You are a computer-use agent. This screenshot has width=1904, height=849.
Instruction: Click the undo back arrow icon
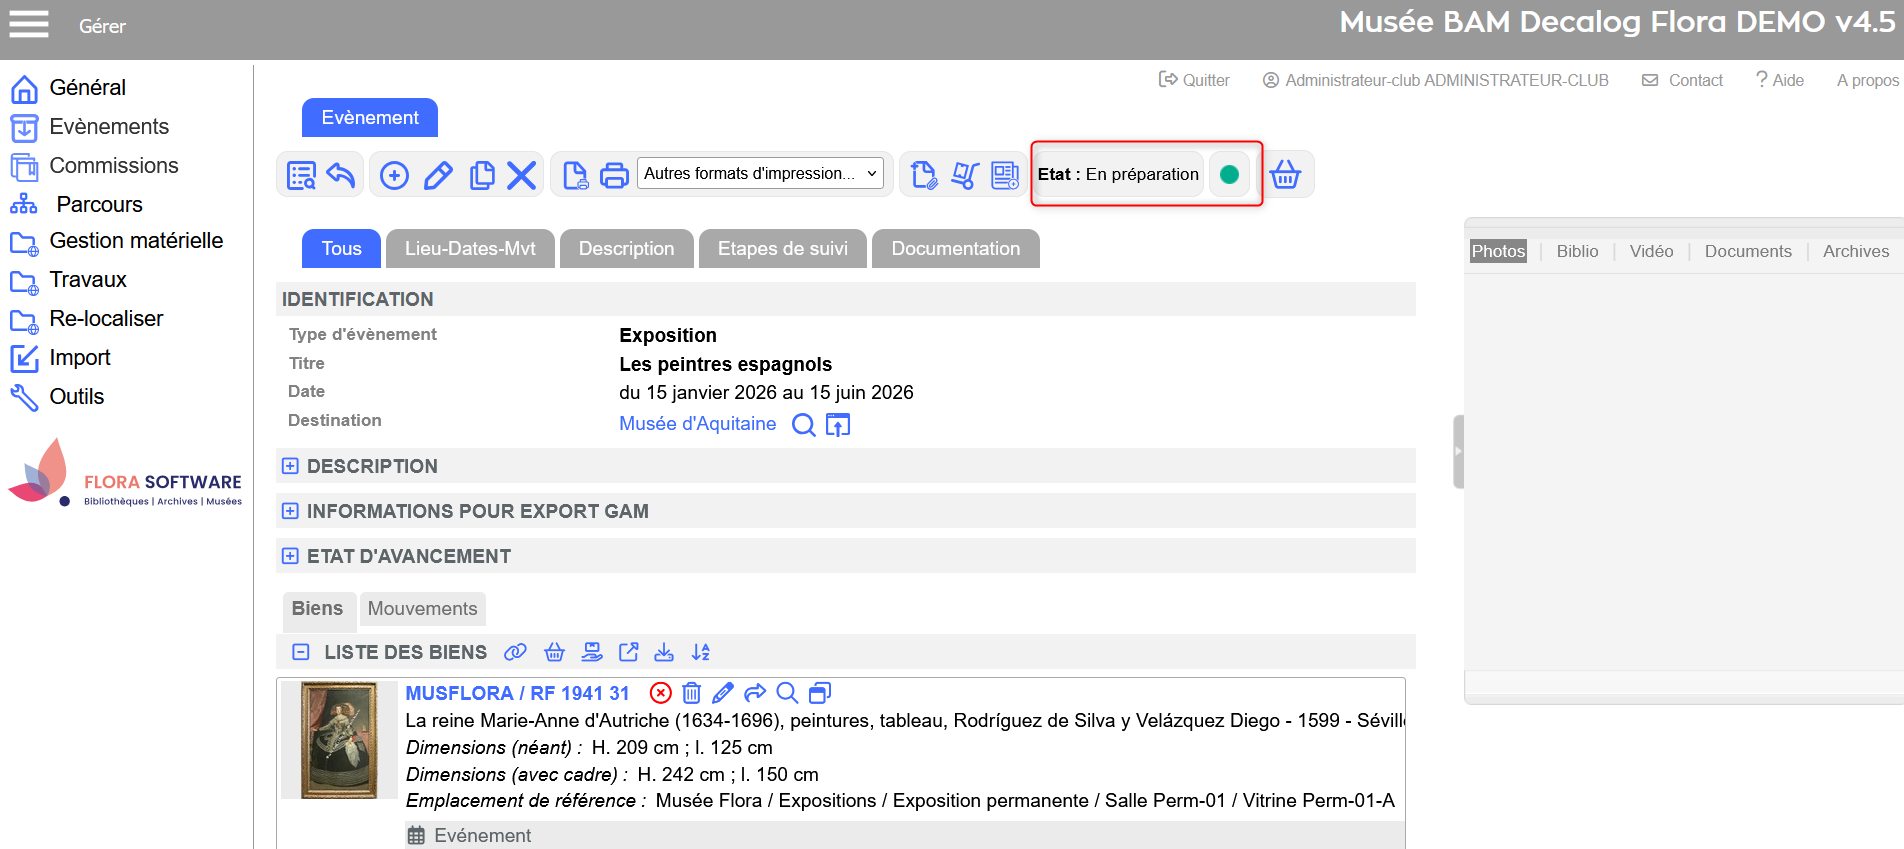click(341, 175)
